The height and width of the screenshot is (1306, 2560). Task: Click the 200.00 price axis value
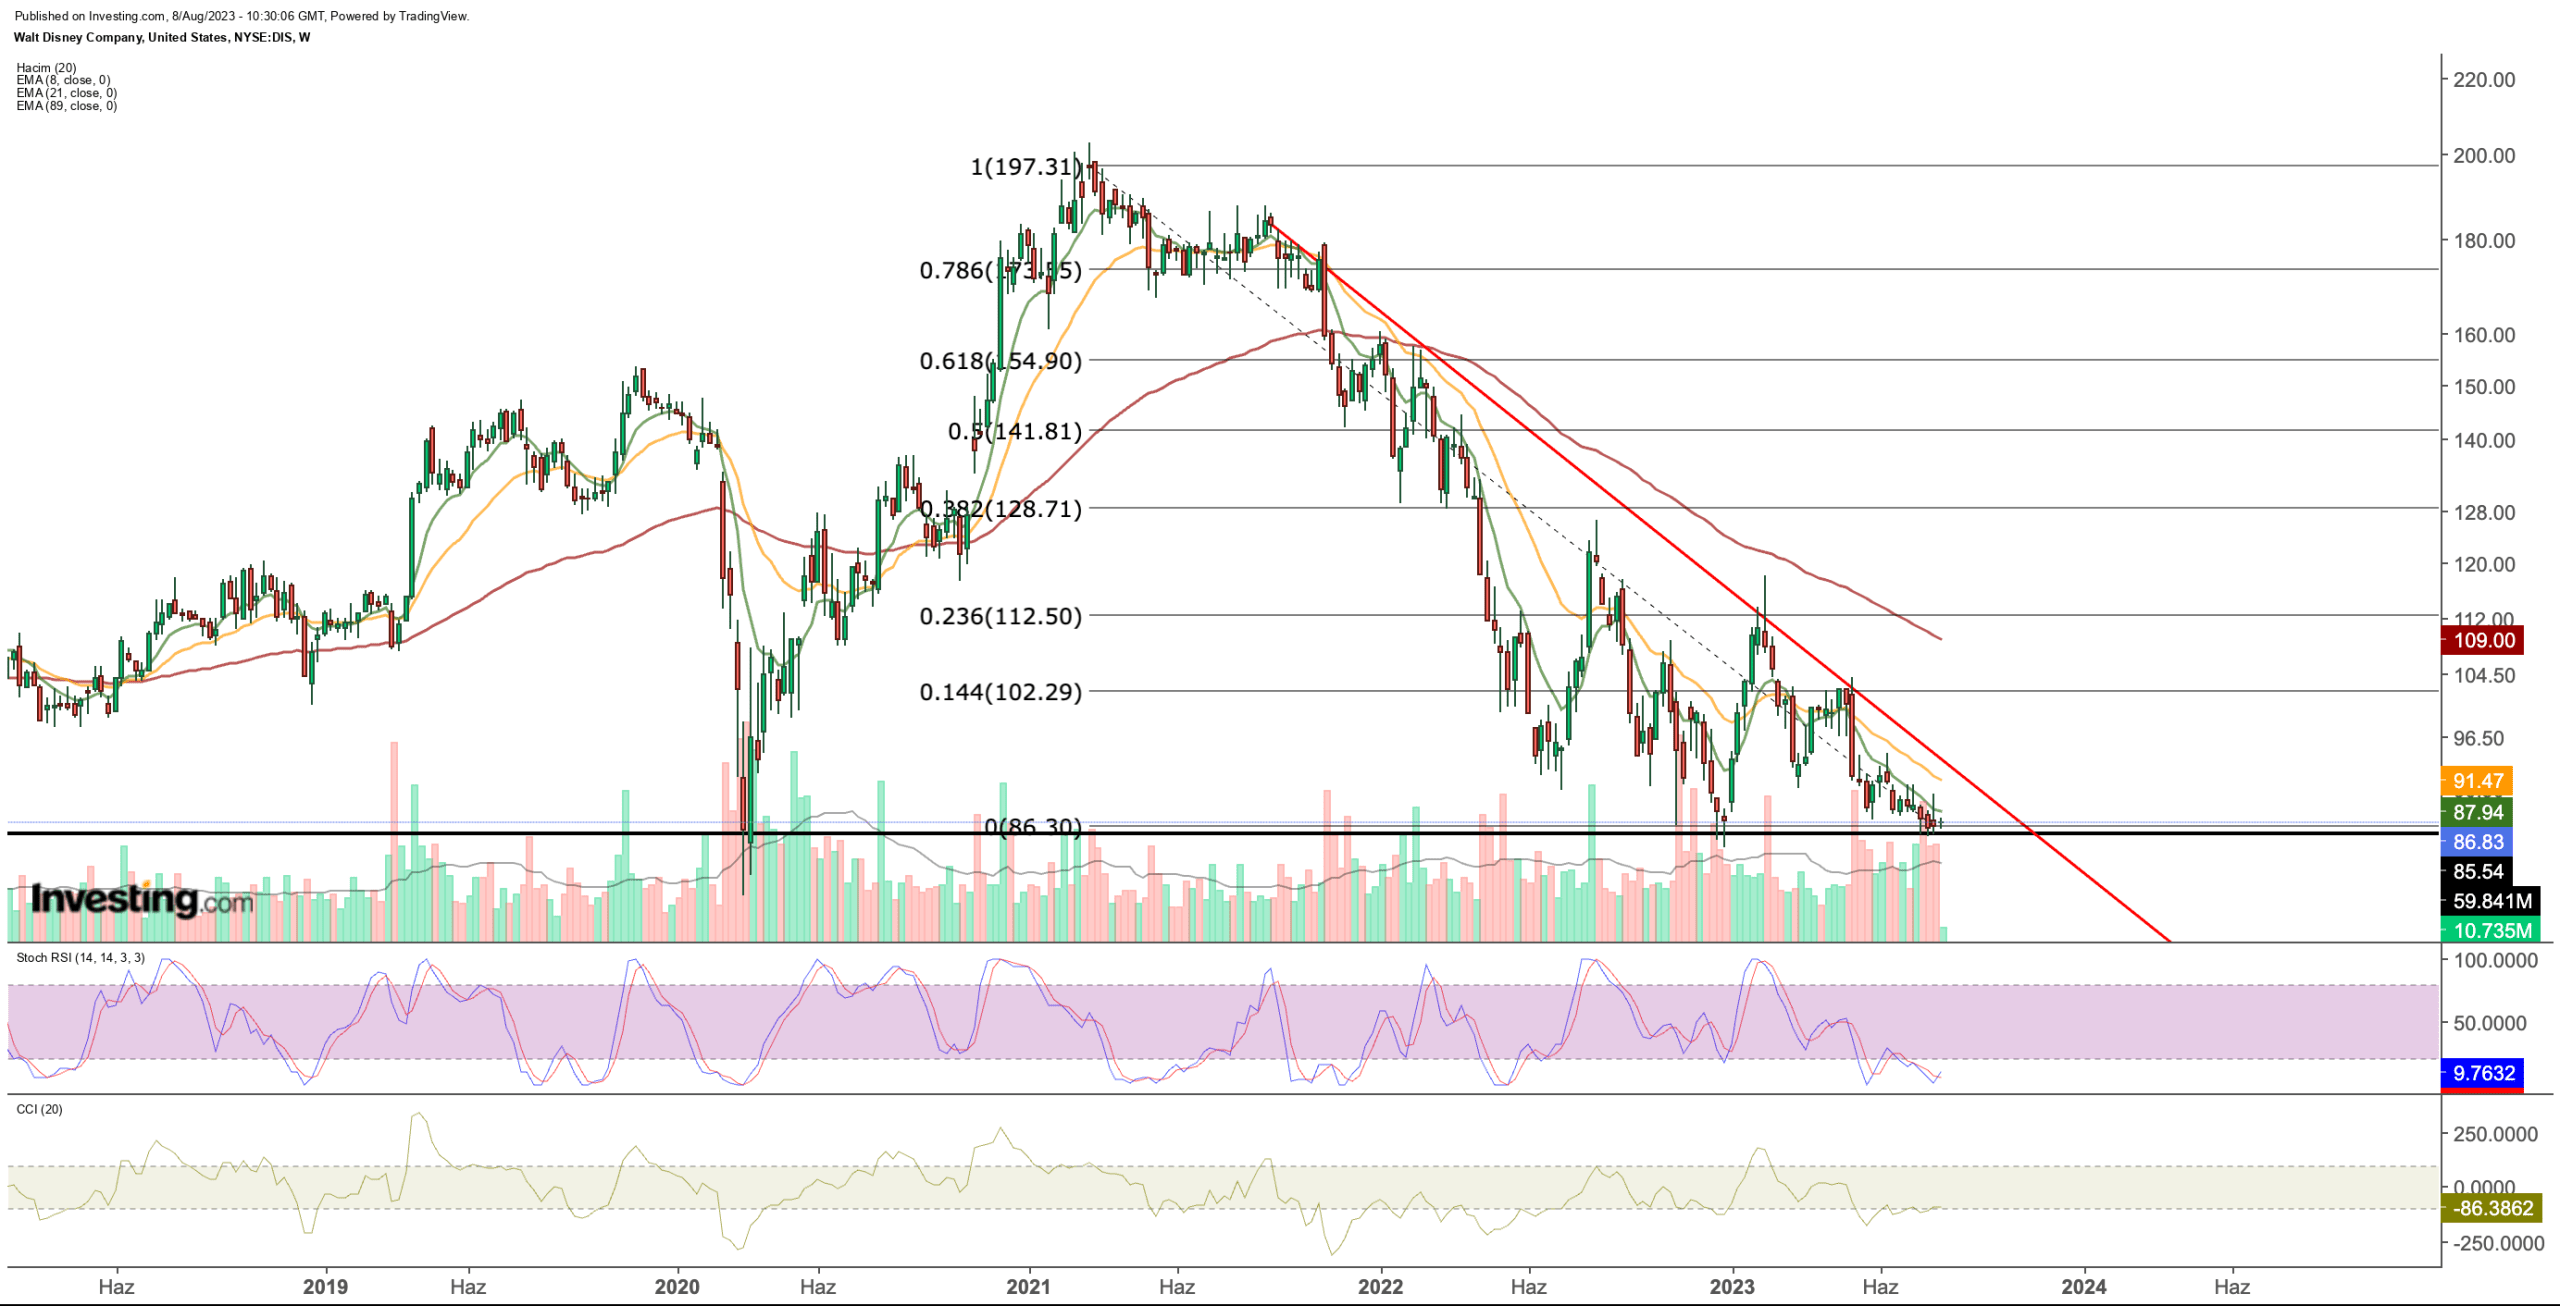(2484, 155)
